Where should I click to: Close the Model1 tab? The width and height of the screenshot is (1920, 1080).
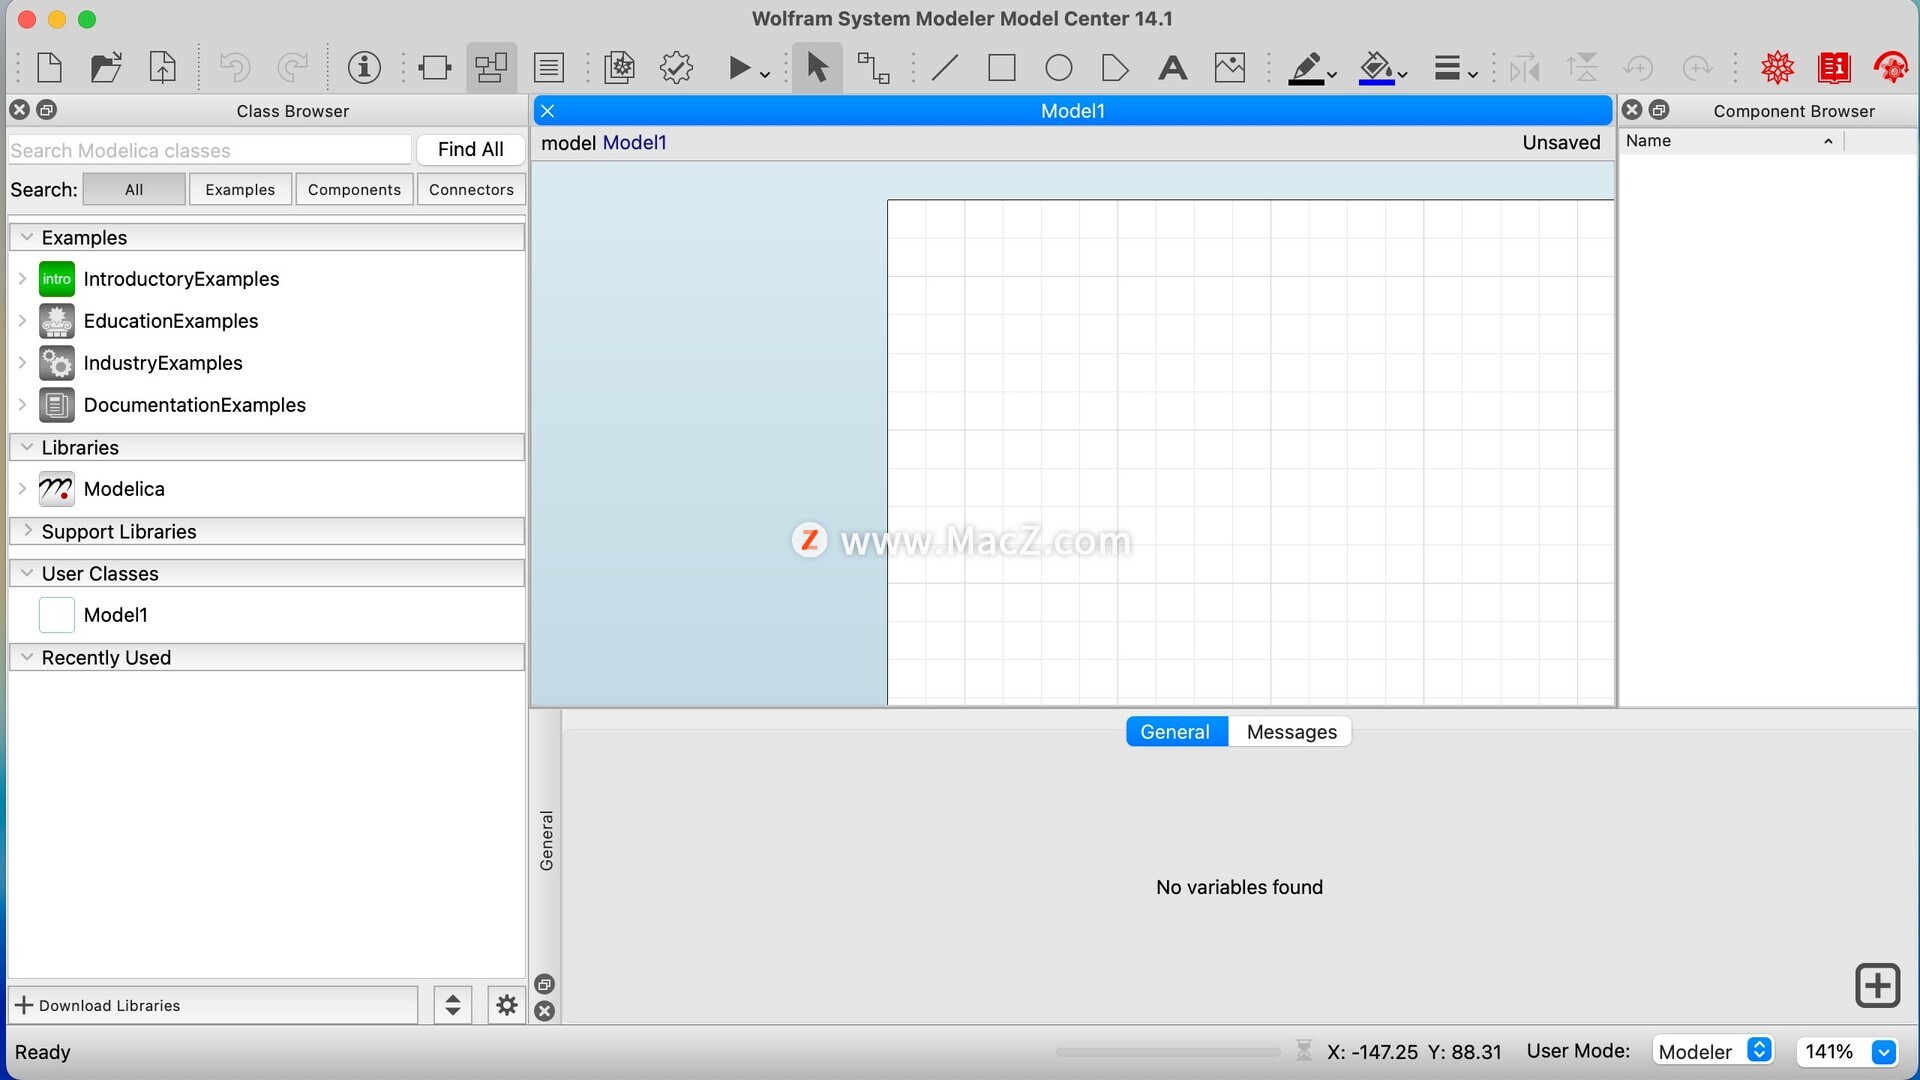click(x=548, y=111)
